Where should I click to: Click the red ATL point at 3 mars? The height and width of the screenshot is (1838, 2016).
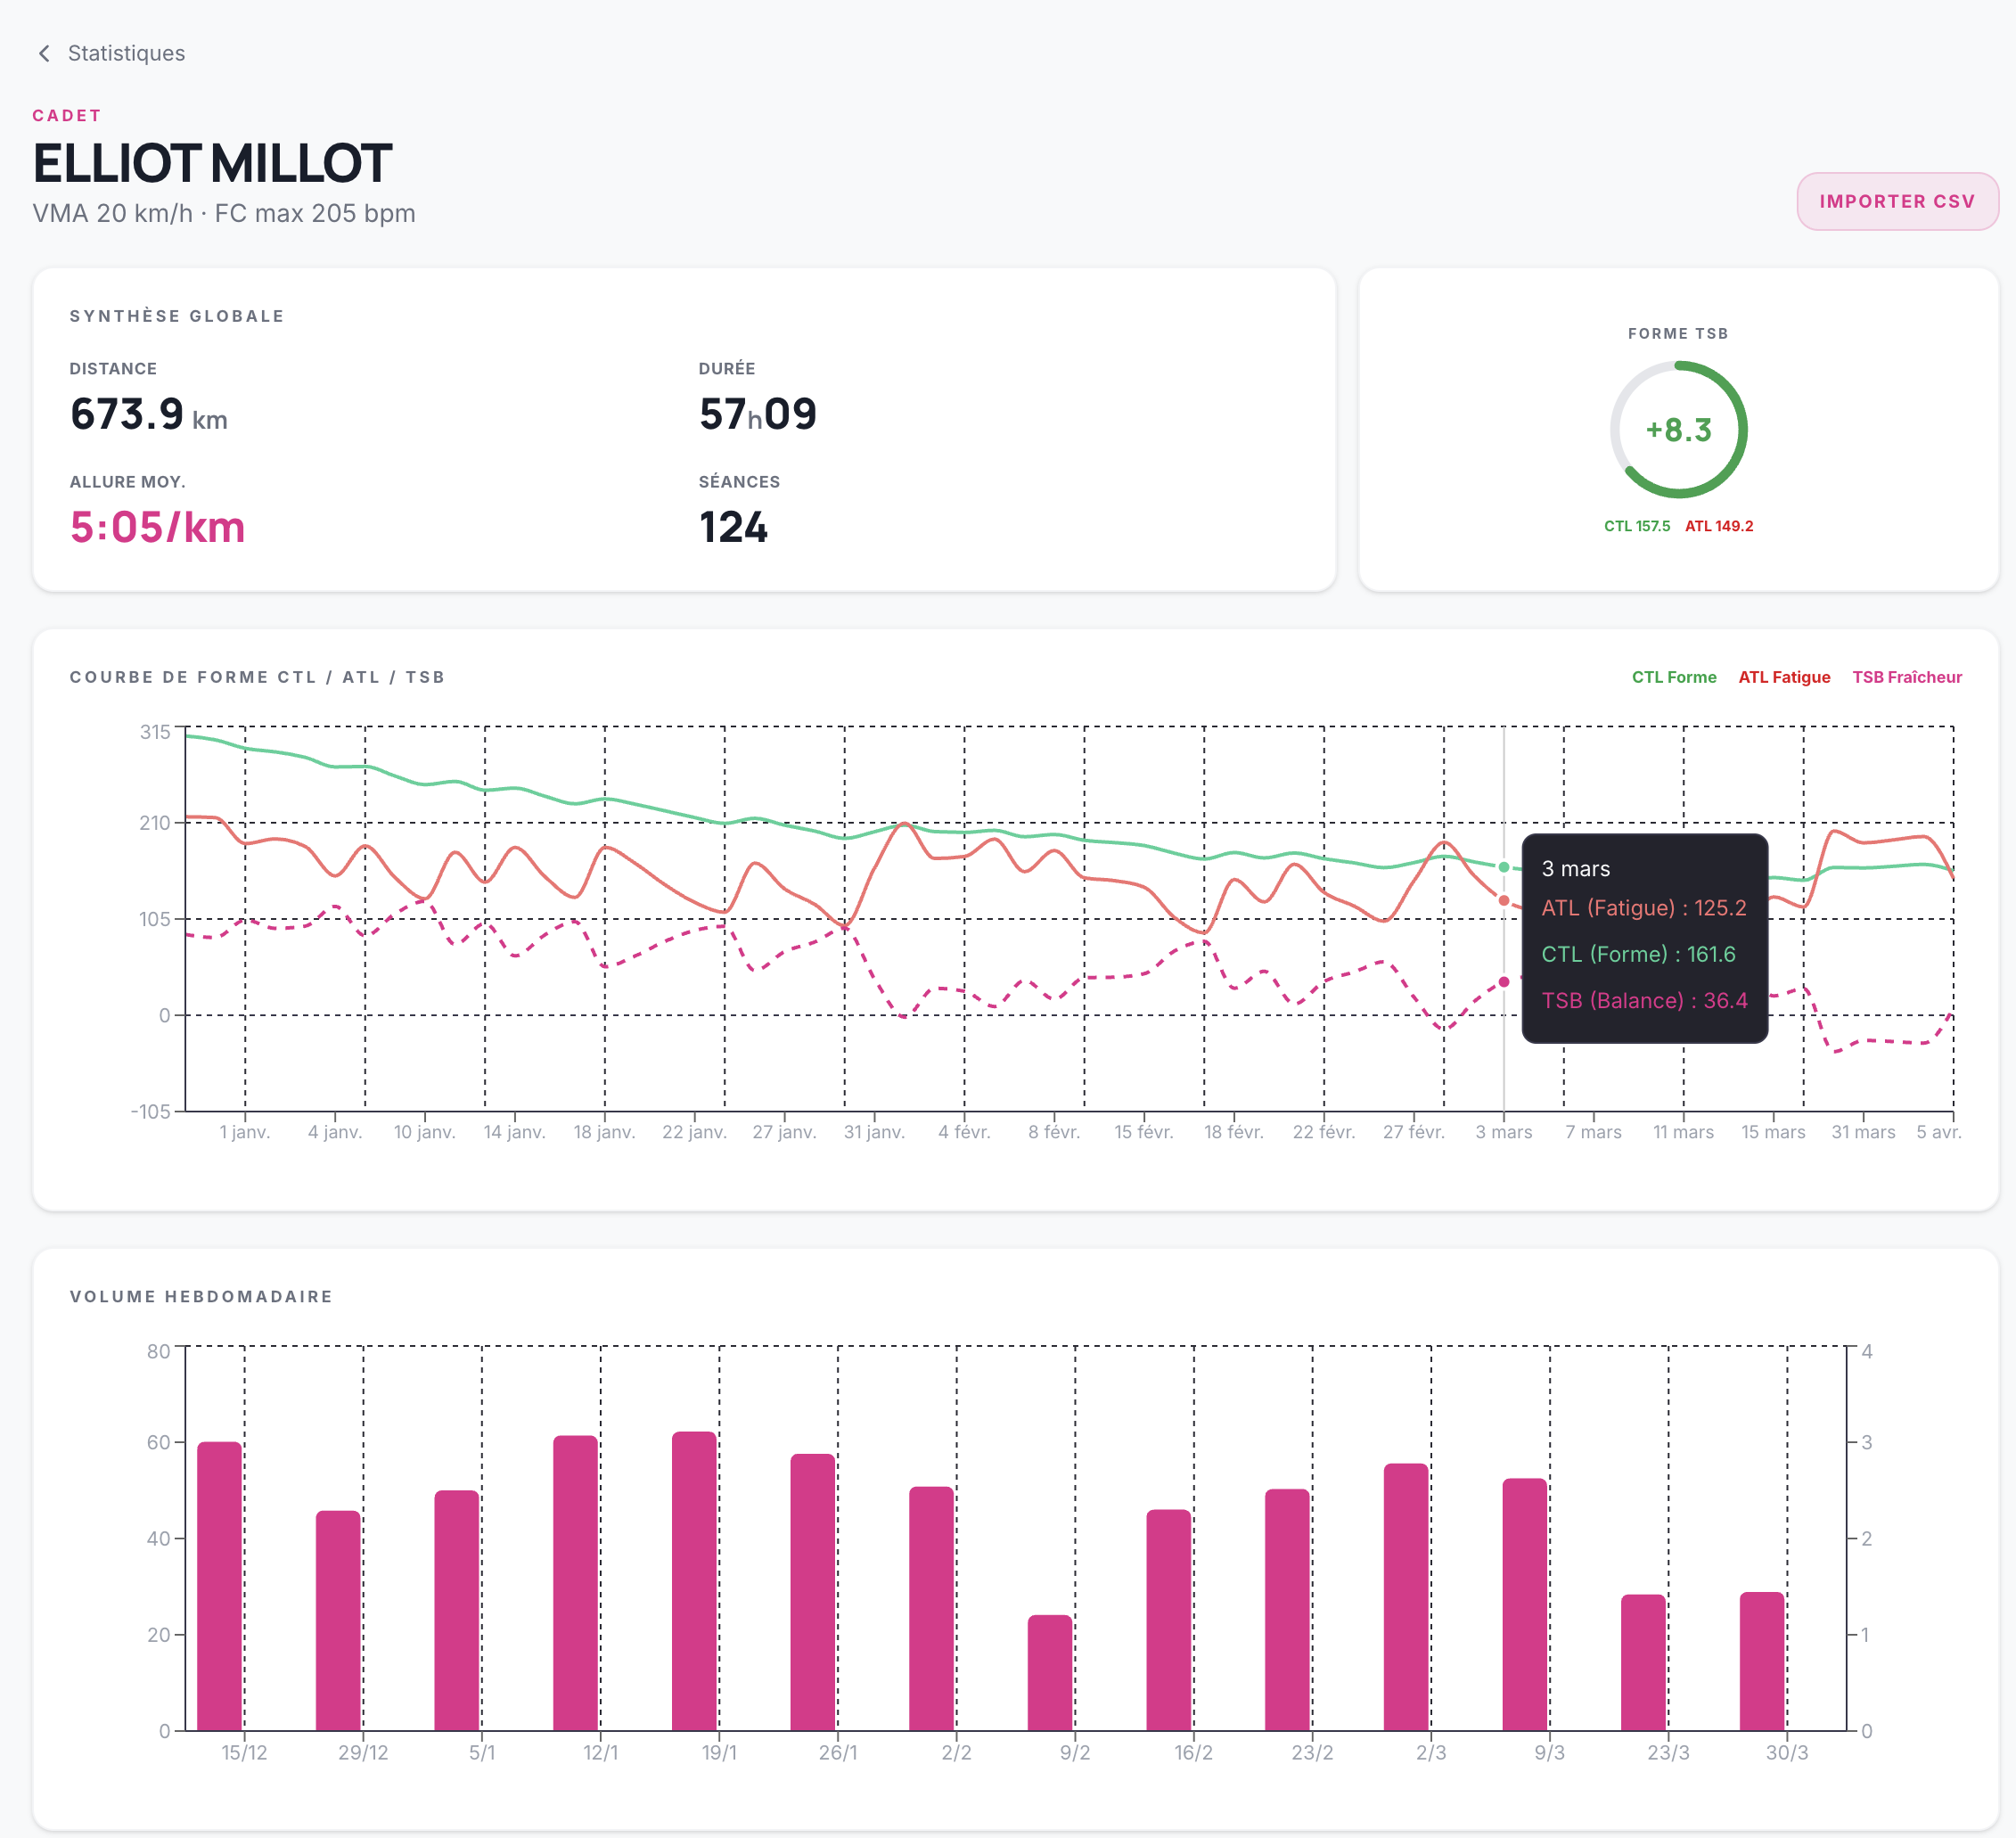coord(1503,901)
